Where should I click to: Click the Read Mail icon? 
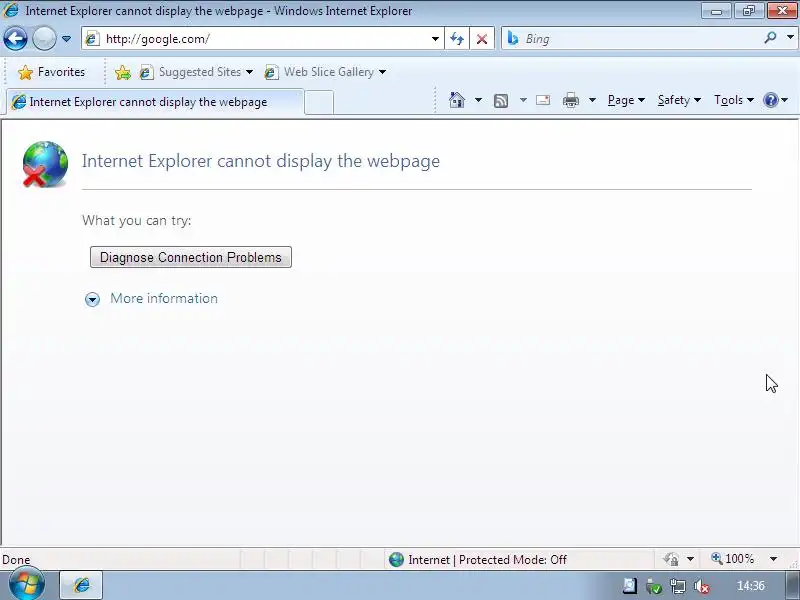[x=543, y=100]
